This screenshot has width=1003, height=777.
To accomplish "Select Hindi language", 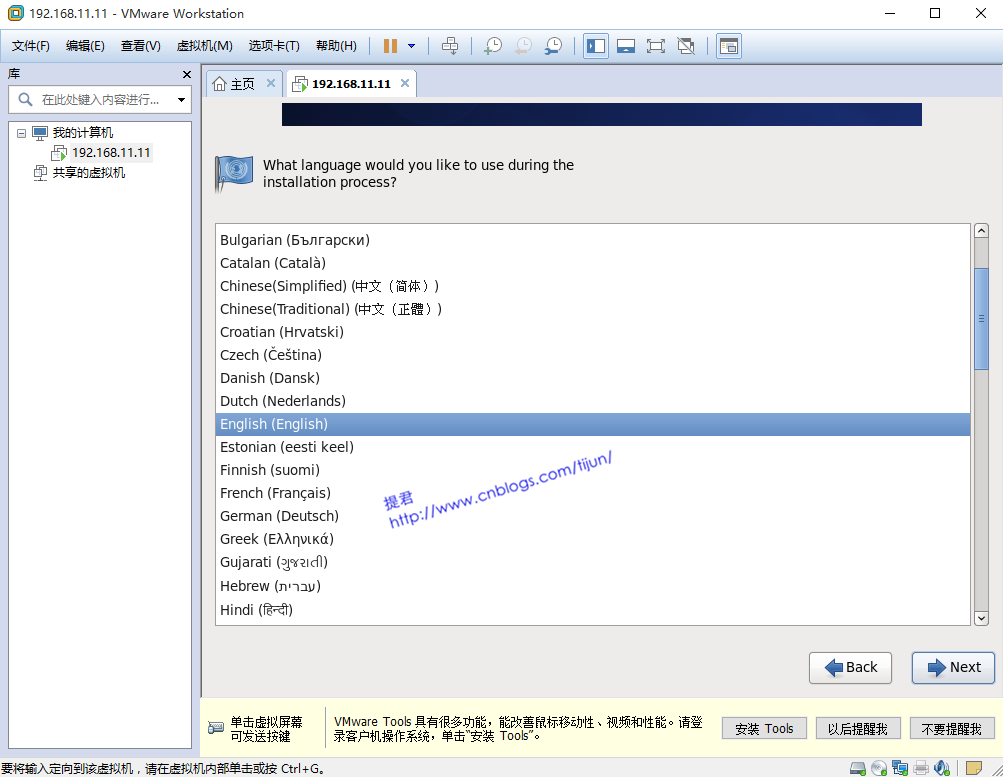I will 592,610.
